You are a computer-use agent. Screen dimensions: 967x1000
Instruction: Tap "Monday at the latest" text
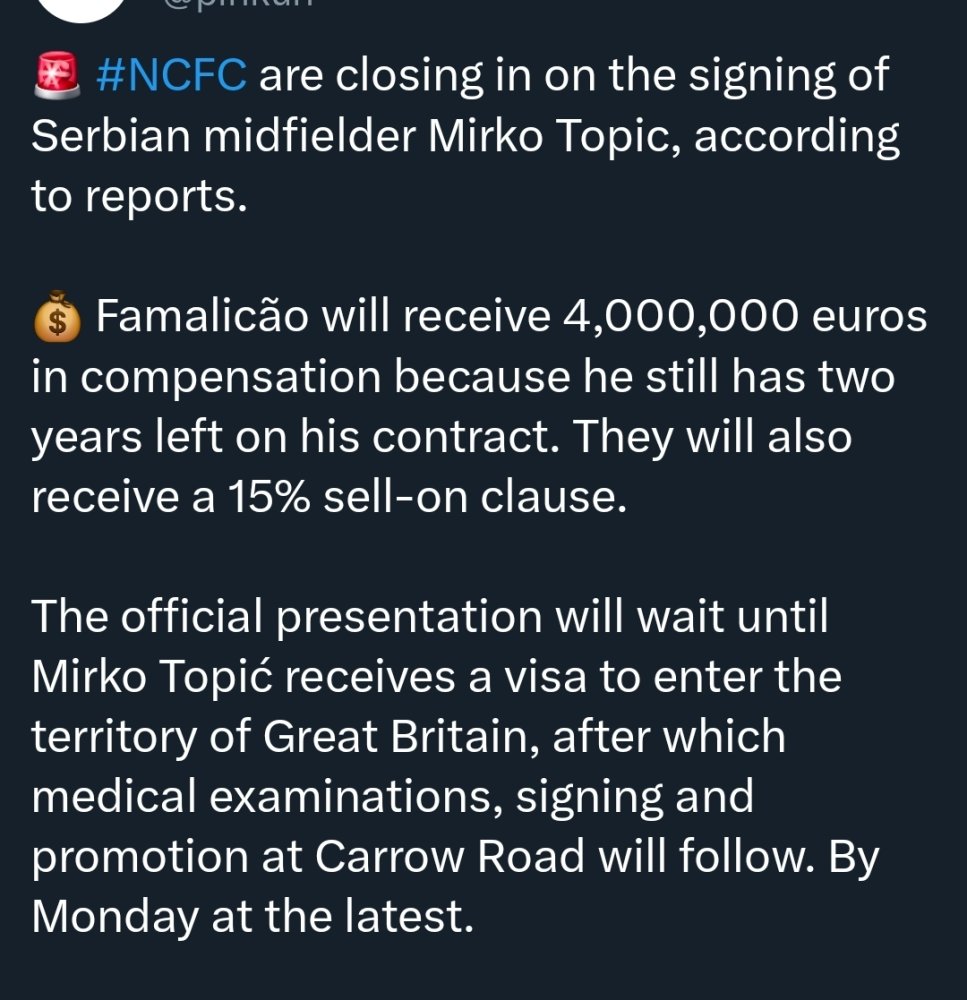click(x=250, y=917)
